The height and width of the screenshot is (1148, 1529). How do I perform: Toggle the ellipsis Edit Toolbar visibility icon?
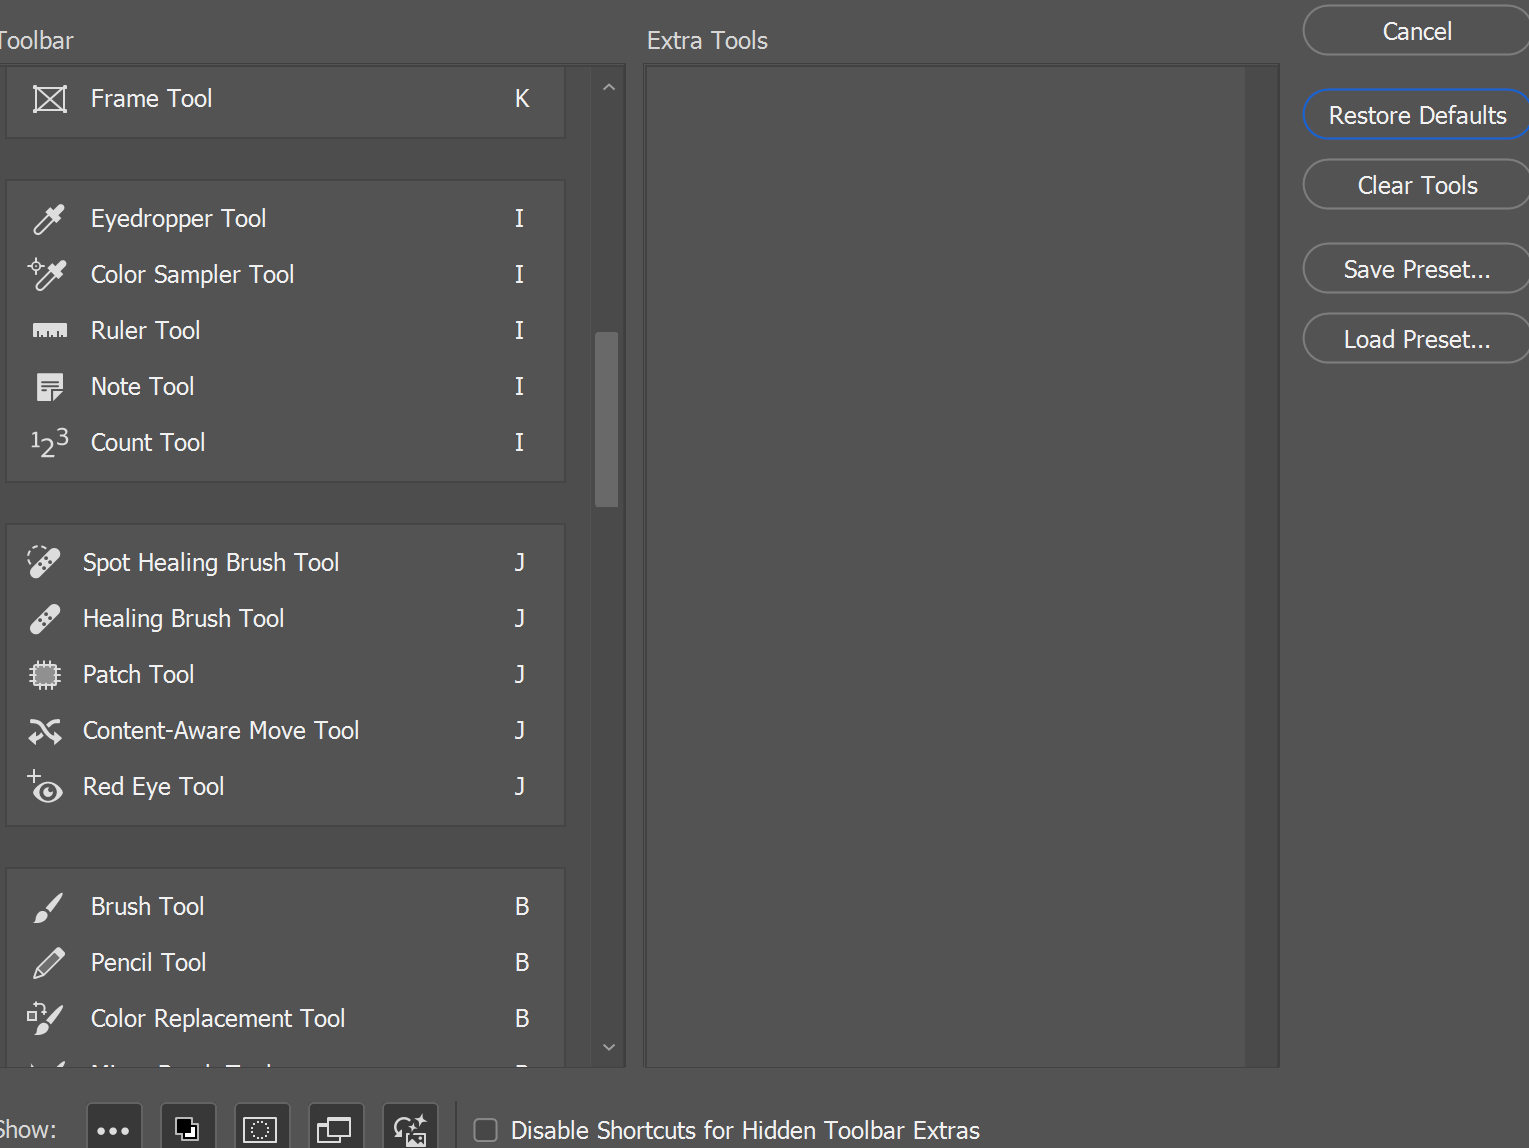click(x=113, y=1129)
